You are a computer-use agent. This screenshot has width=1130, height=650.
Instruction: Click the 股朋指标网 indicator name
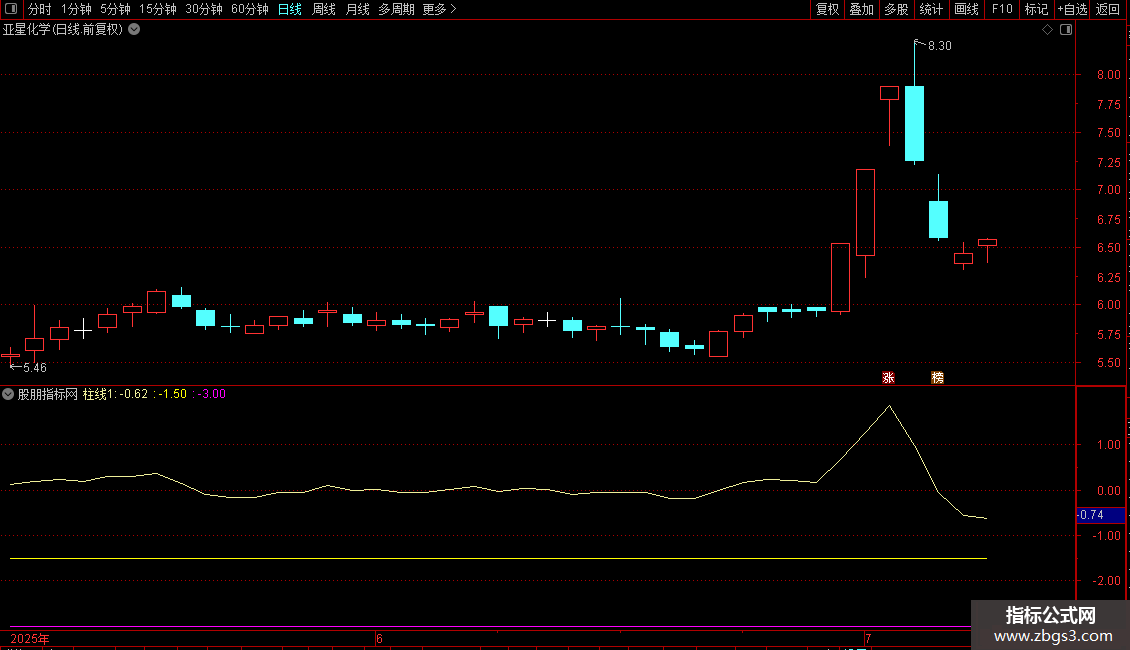point(48,394)
